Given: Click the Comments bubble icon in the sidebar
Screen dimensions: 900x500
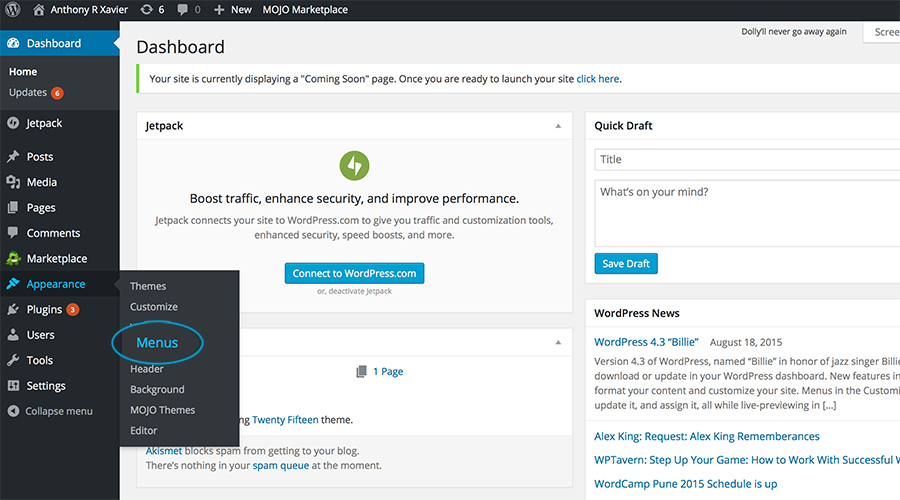Looking at the screenshot, I should tap(13, 232).
